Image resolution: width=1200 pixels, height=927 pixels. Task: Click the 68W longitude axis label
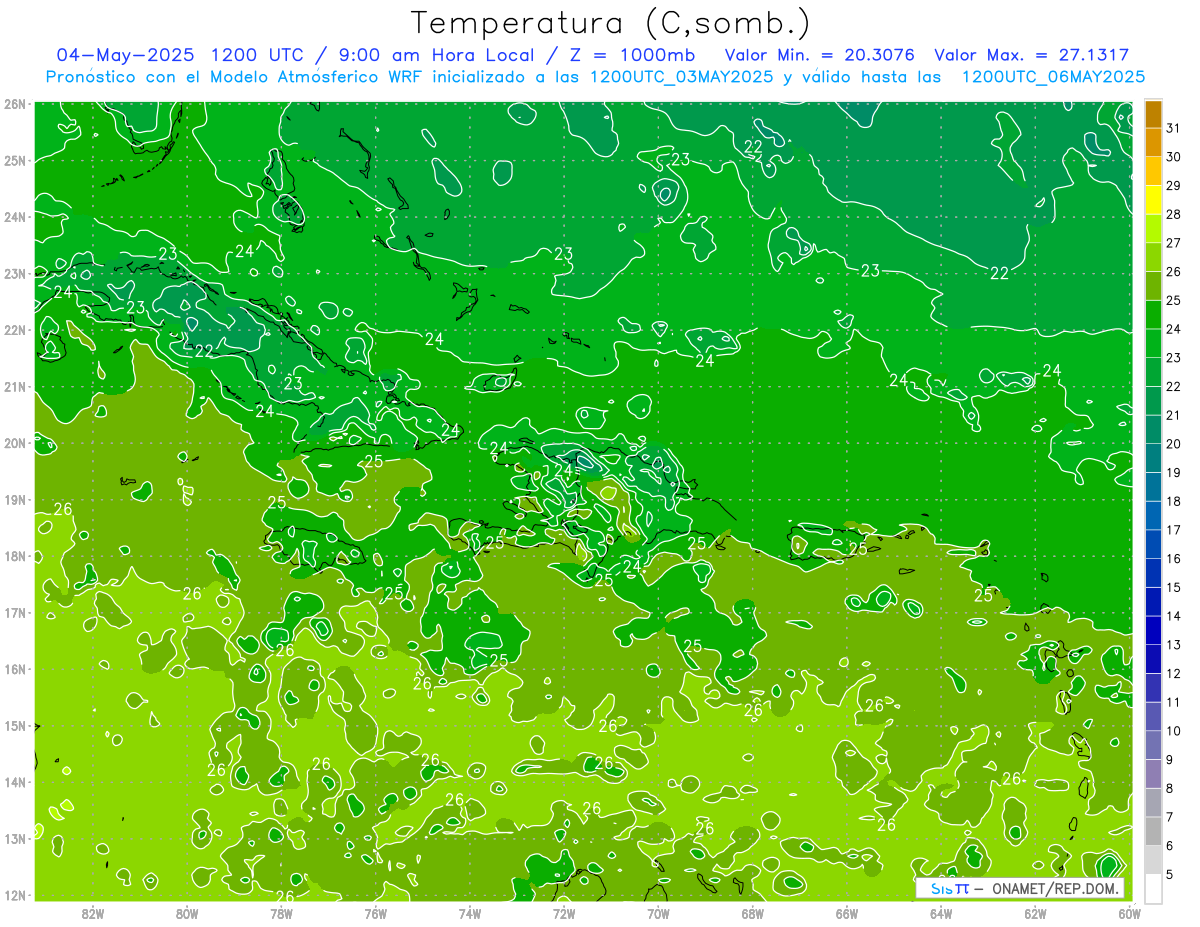pyautogui.click(x=752, y=912)
